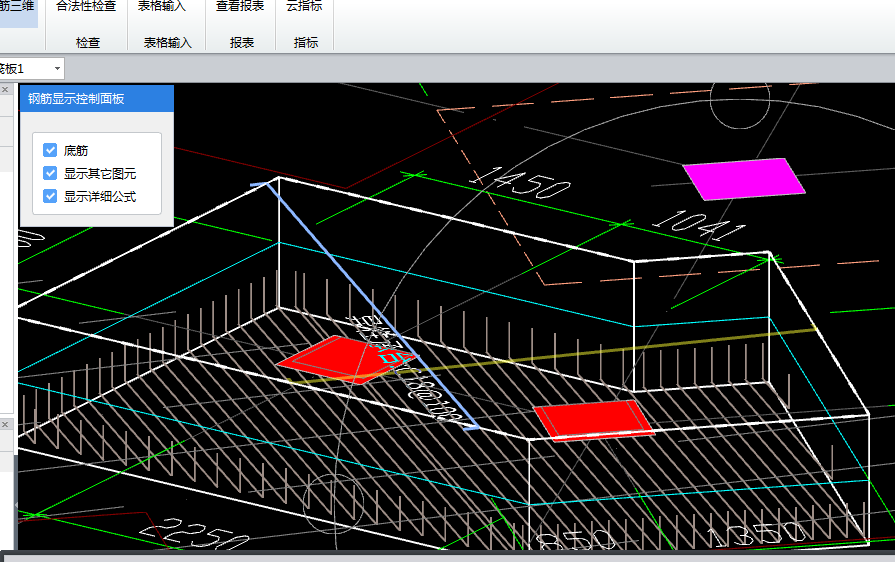Toggle the 底筋 checkbox
Image resolution: width=895 pixels, height=562 pixels.
[50, 150]
